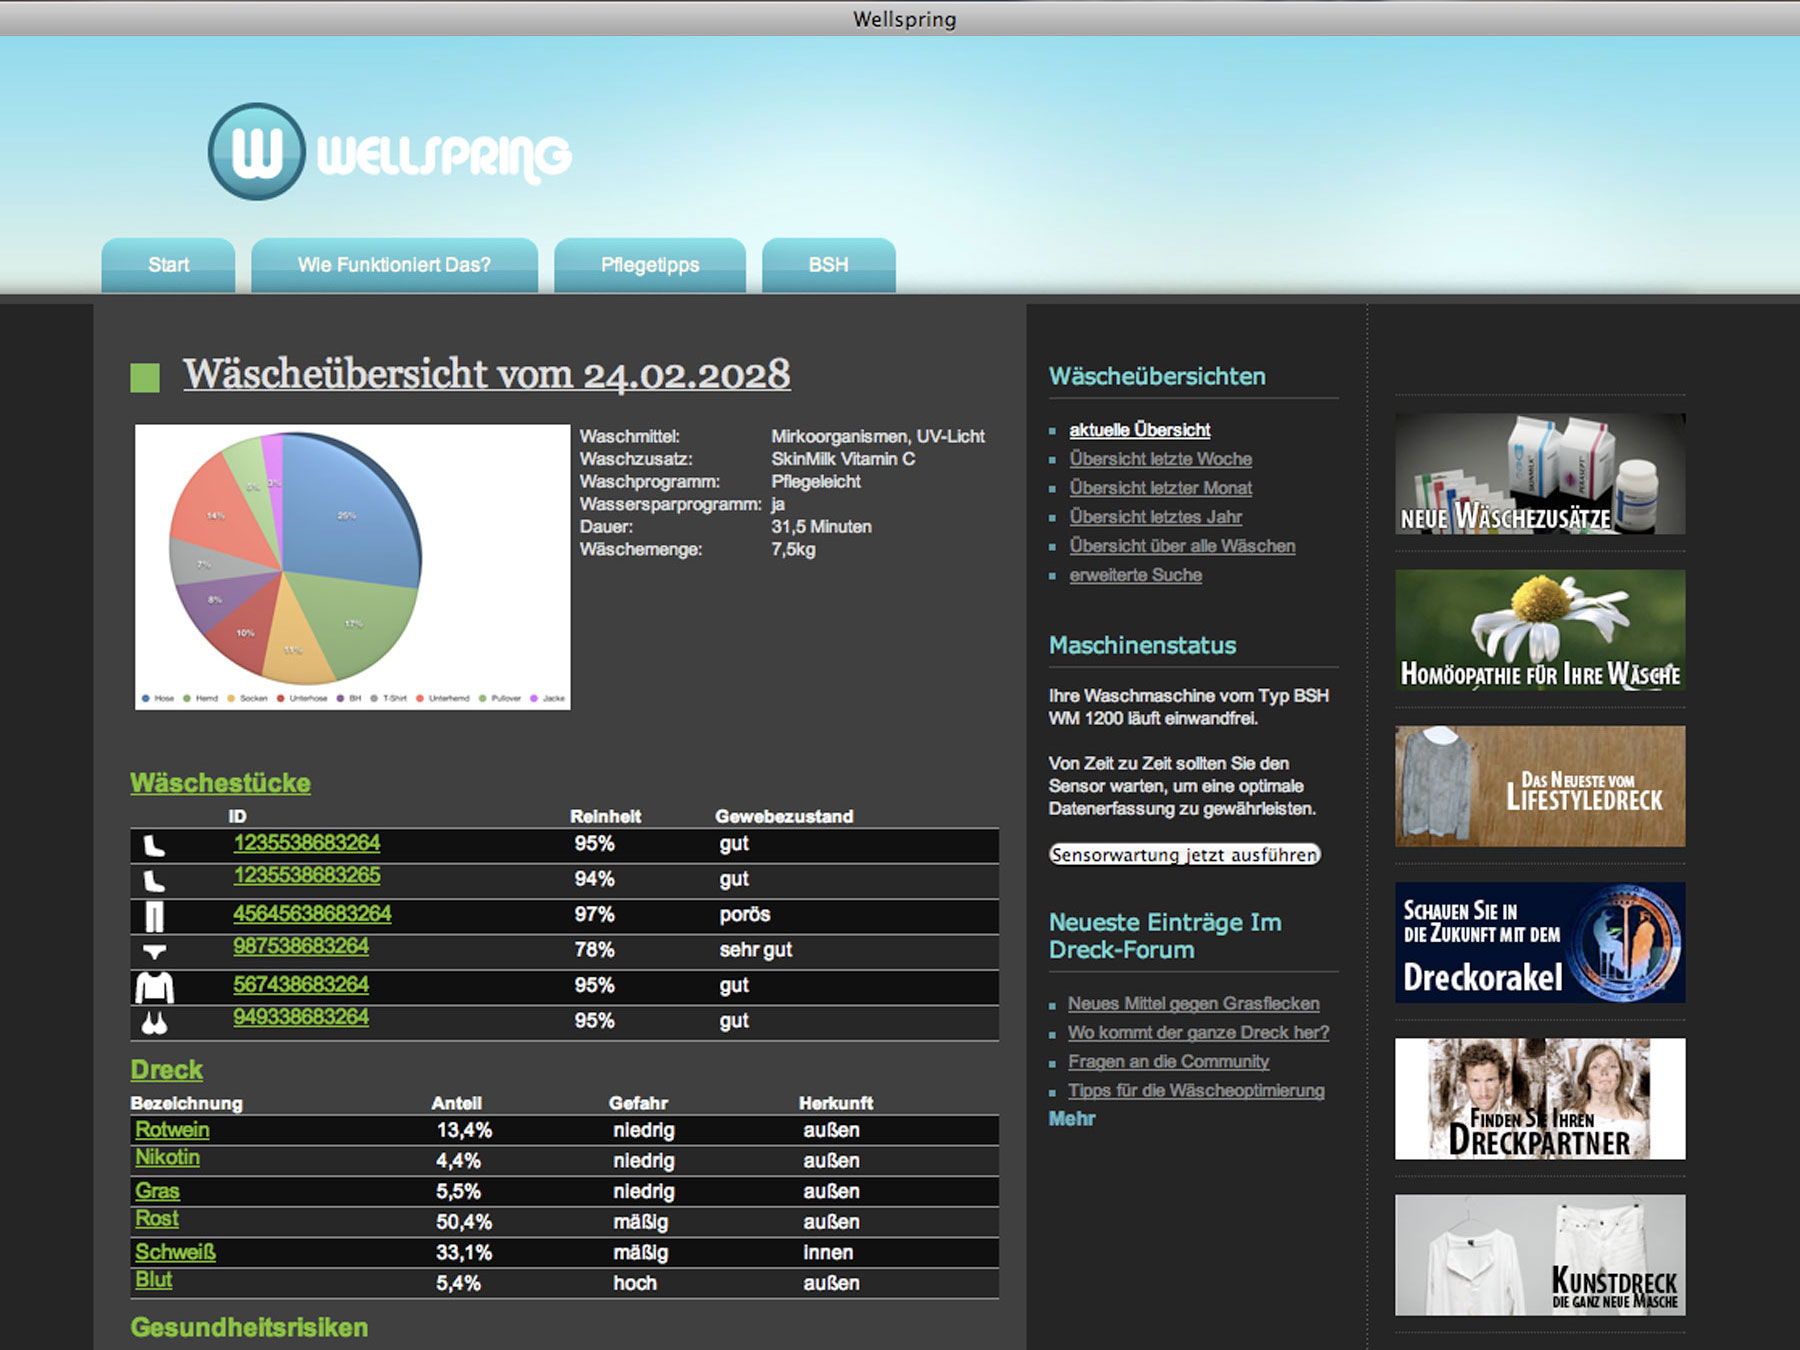Screen dimensions: 1800x1350
Task: Click the green square beside page title
Action: click(x=145, y=378)
